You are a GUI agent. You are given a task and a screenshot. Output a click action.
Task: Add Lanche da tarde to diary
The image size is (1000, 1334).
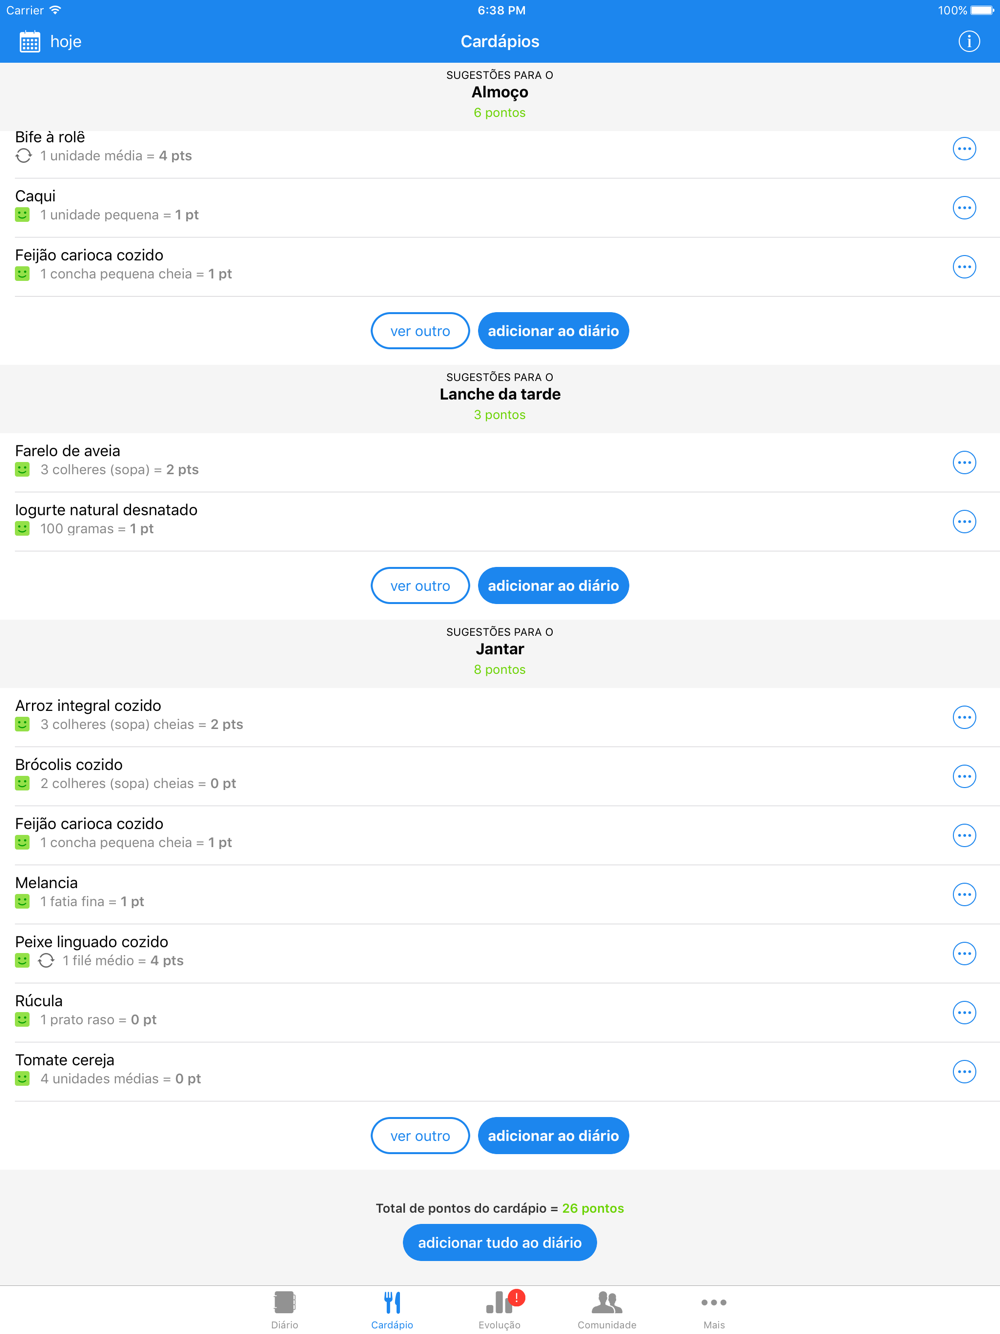(x=553, y=586)
